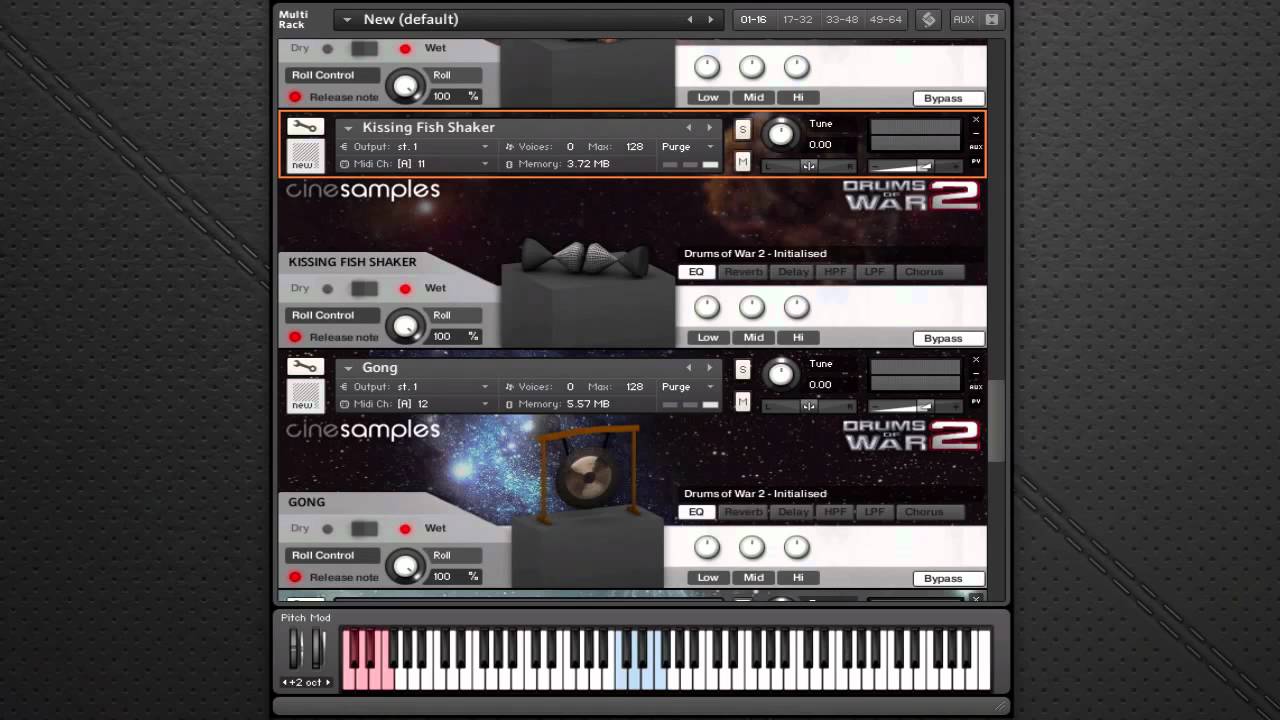Click Roll Control in Kissing Fish Shaker panel
This screenshot has width=1280, height=720.
(x=334, y=315)
